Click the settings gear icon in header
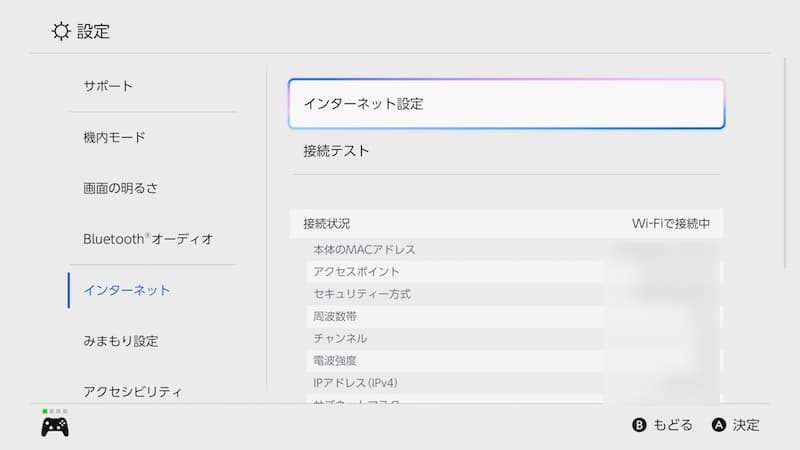The height and width of the screenshot is (450, 800). coord(61,31)
